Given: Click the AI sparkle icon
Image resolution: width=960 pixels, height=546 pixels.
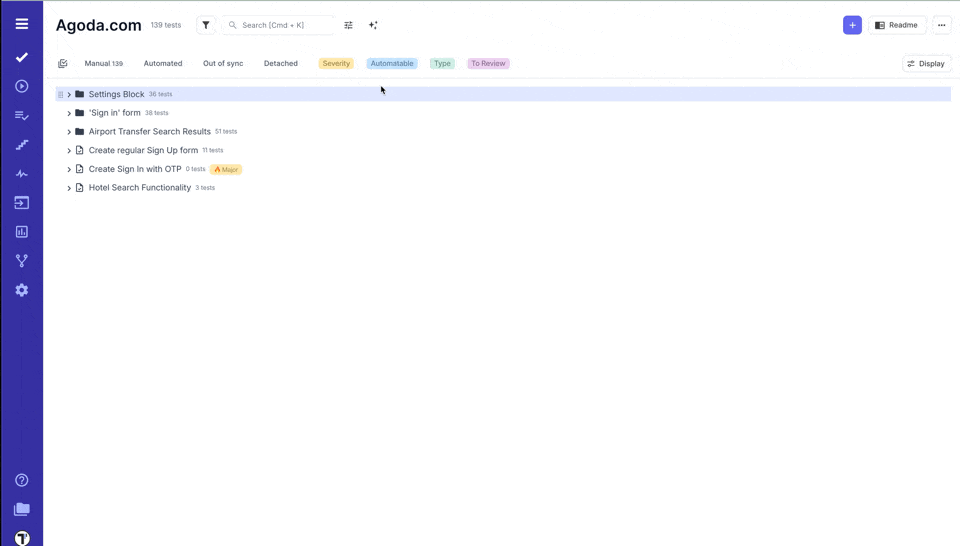Looking at the screenshot, I should point(373,25).
